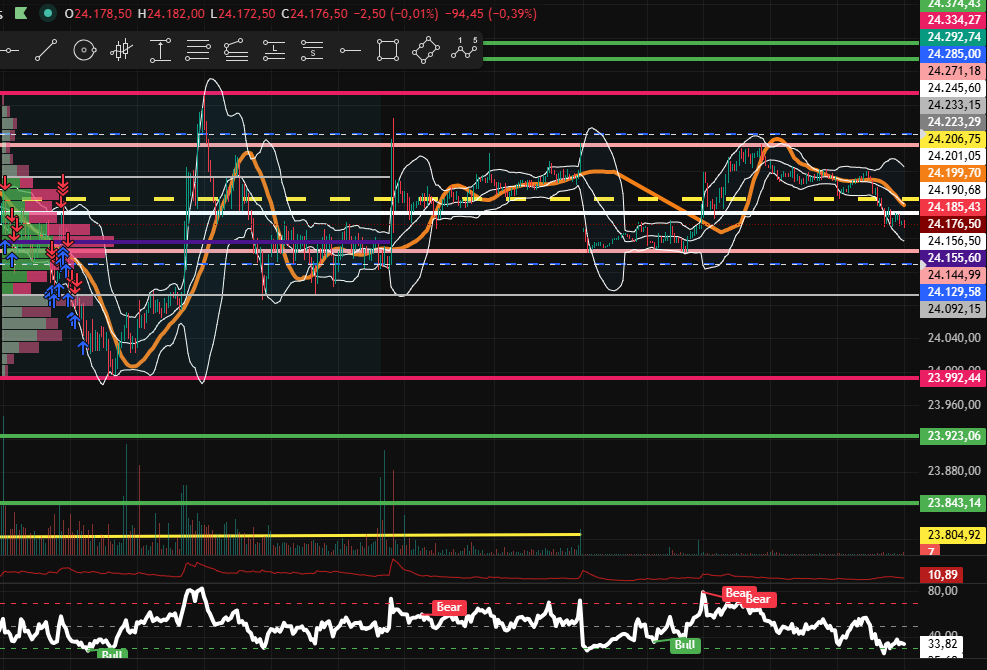Pick the circle drawing tool
This screenshot has height=670, width=987.
pyautogui.click(x=85, y=49)
